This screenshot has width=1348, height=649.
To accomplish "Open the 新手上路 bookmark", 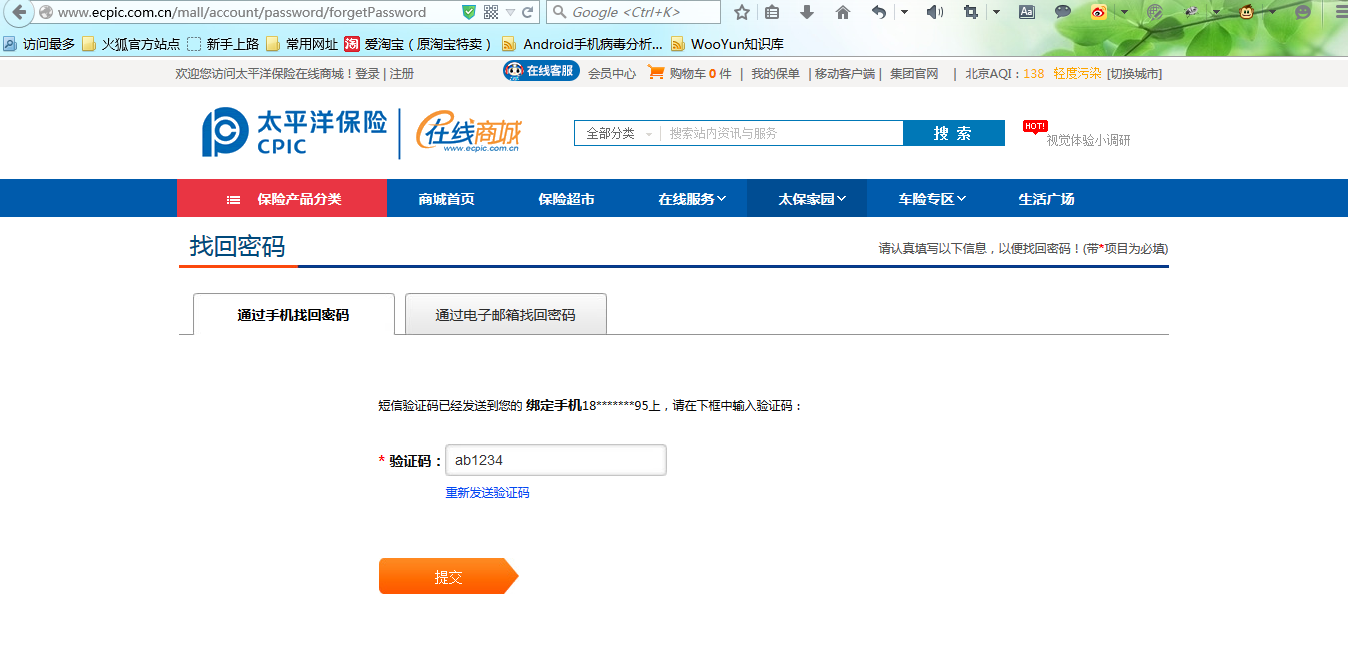I will [223, 44].
